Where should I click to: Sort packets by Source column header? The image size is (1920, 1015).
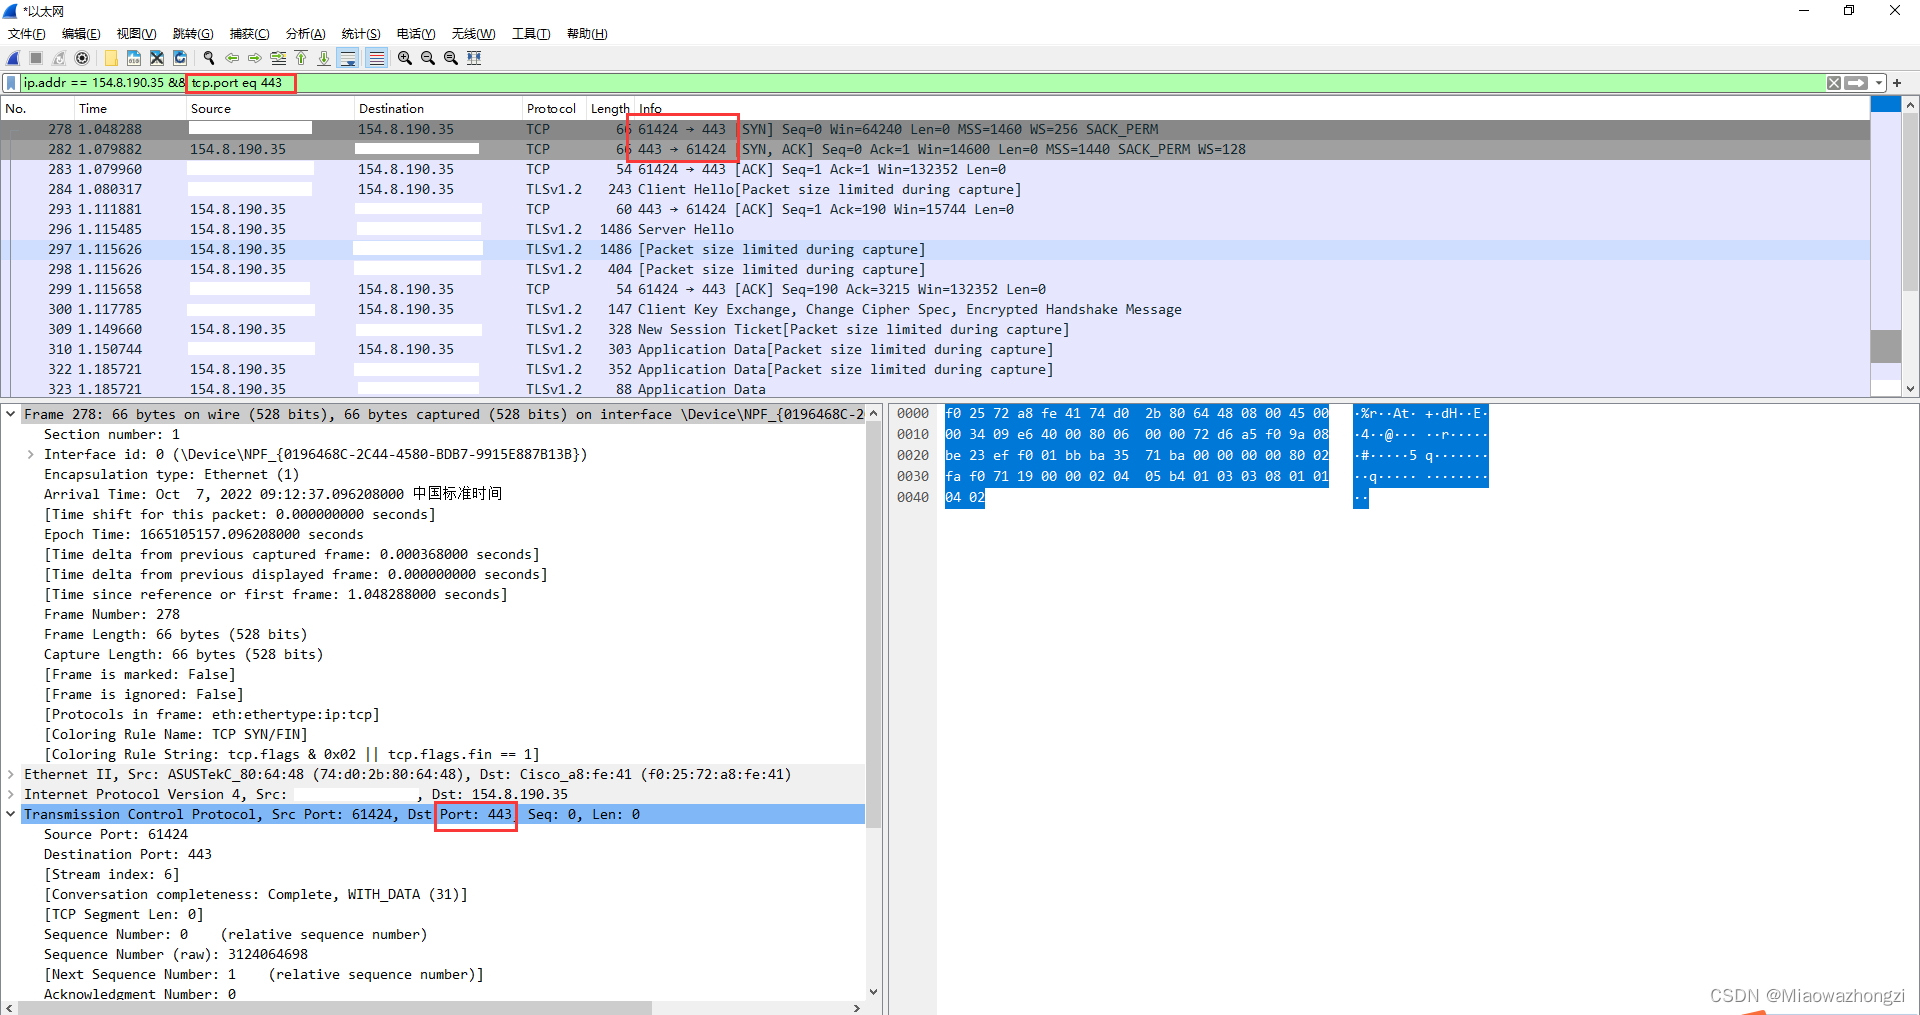click(x=270, y=109)
